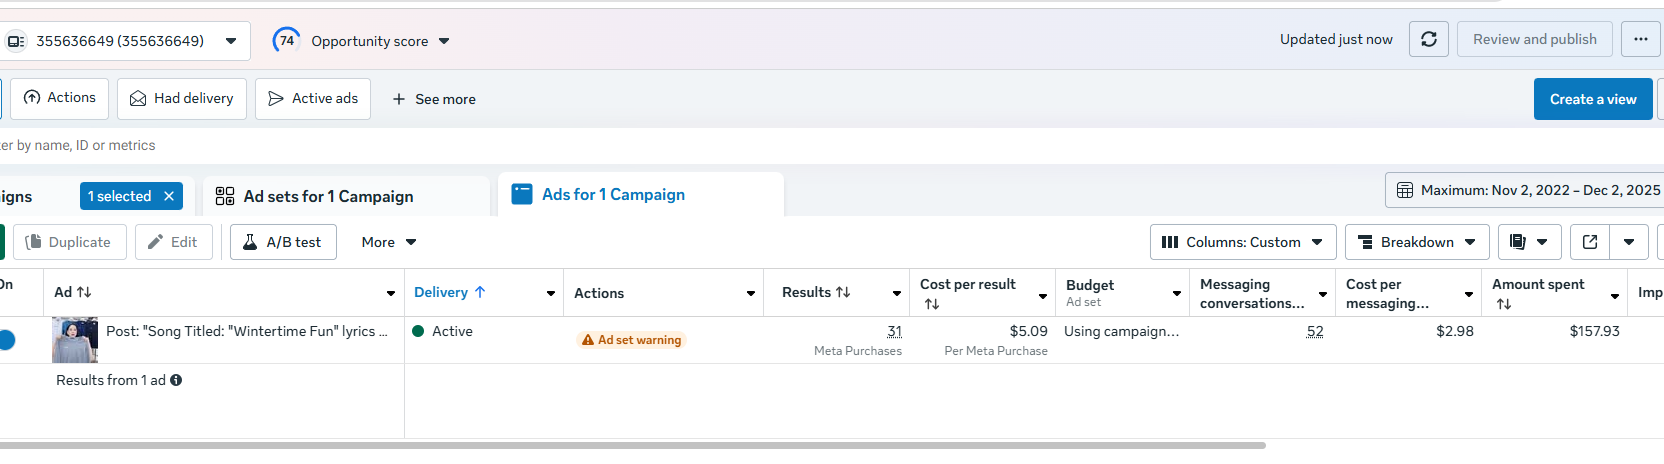Open the Breakdown dropdown
The width and height of the screenshot is (1664, 464).
[1416, 242]
